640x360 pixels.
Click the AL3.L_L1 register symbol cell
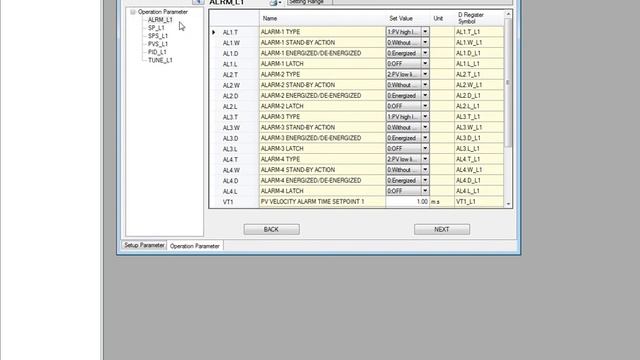(x=479, y=149)
